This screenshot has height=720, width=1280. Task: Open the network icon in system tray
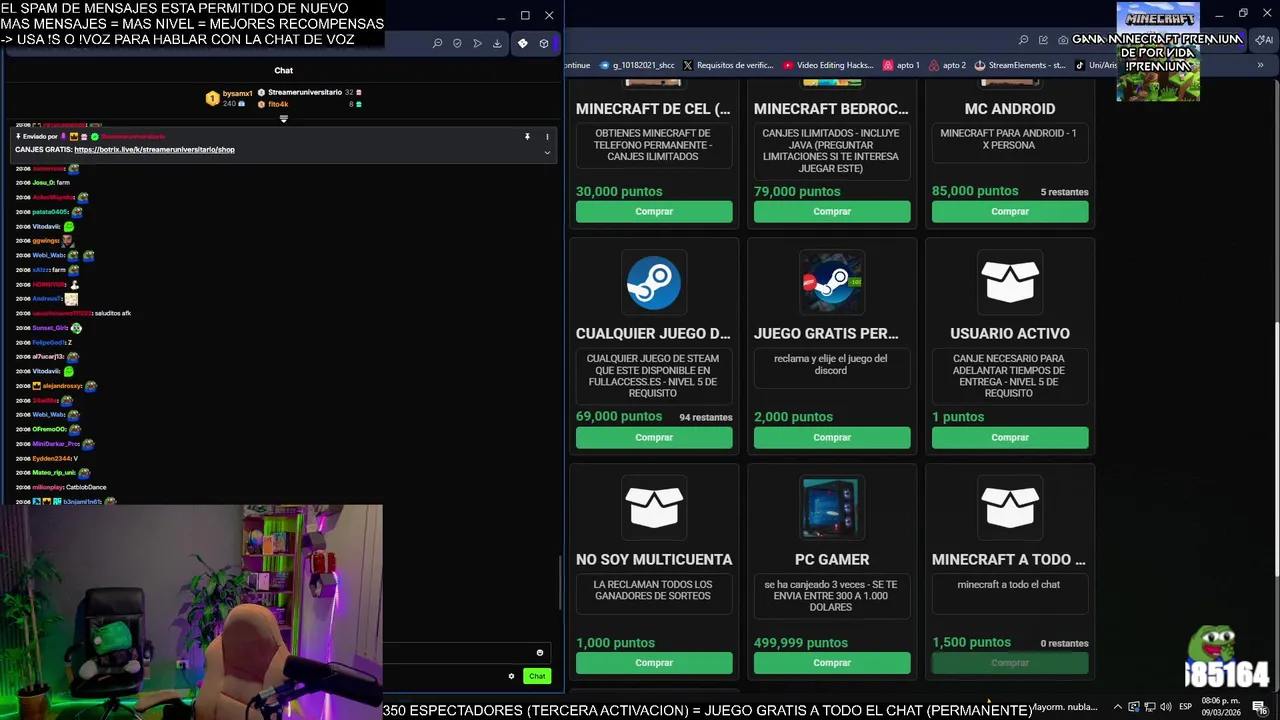(x=1150, y=707)
